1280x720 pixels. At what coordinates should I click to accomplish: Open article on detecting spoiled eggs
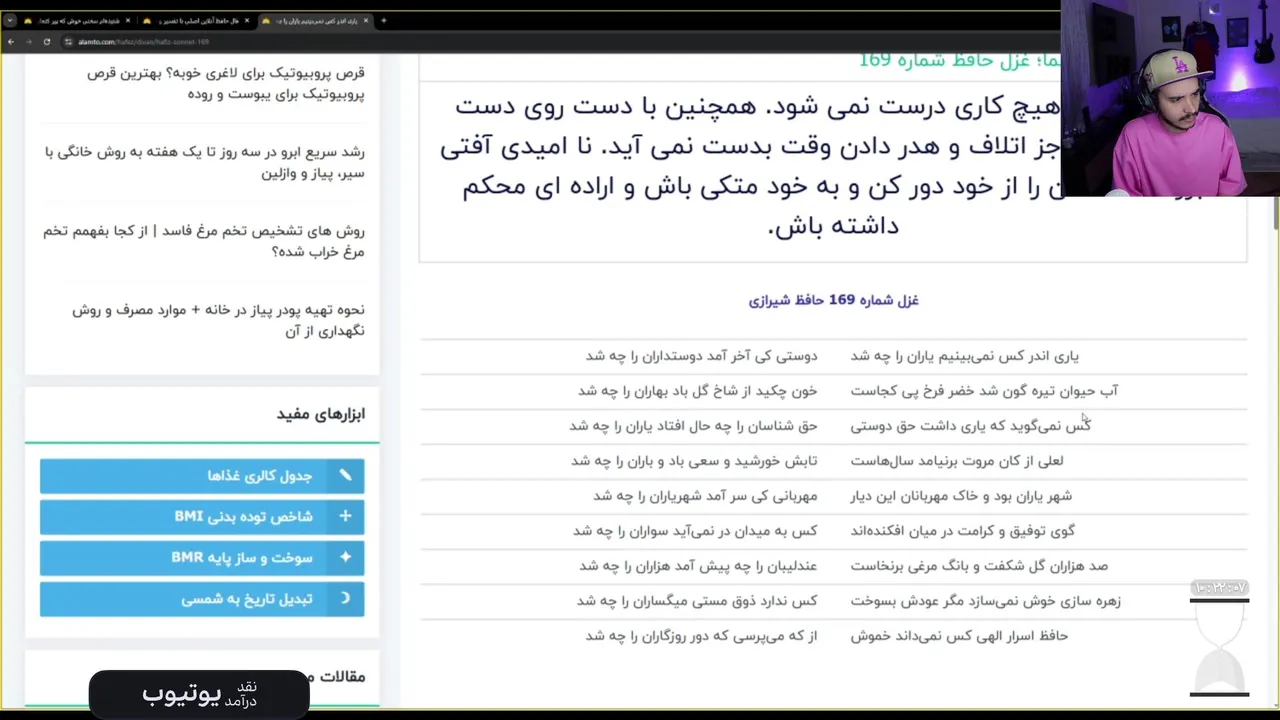click(203, 241)
